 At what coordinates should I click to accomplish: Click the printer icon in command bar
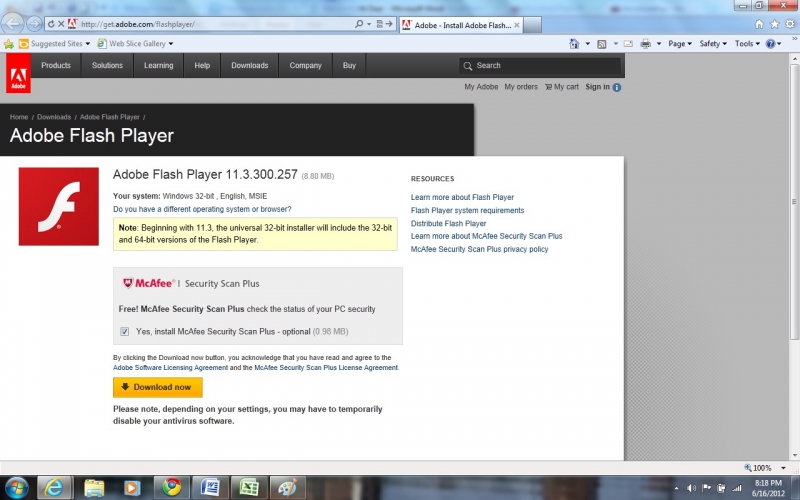pos(645,44)
